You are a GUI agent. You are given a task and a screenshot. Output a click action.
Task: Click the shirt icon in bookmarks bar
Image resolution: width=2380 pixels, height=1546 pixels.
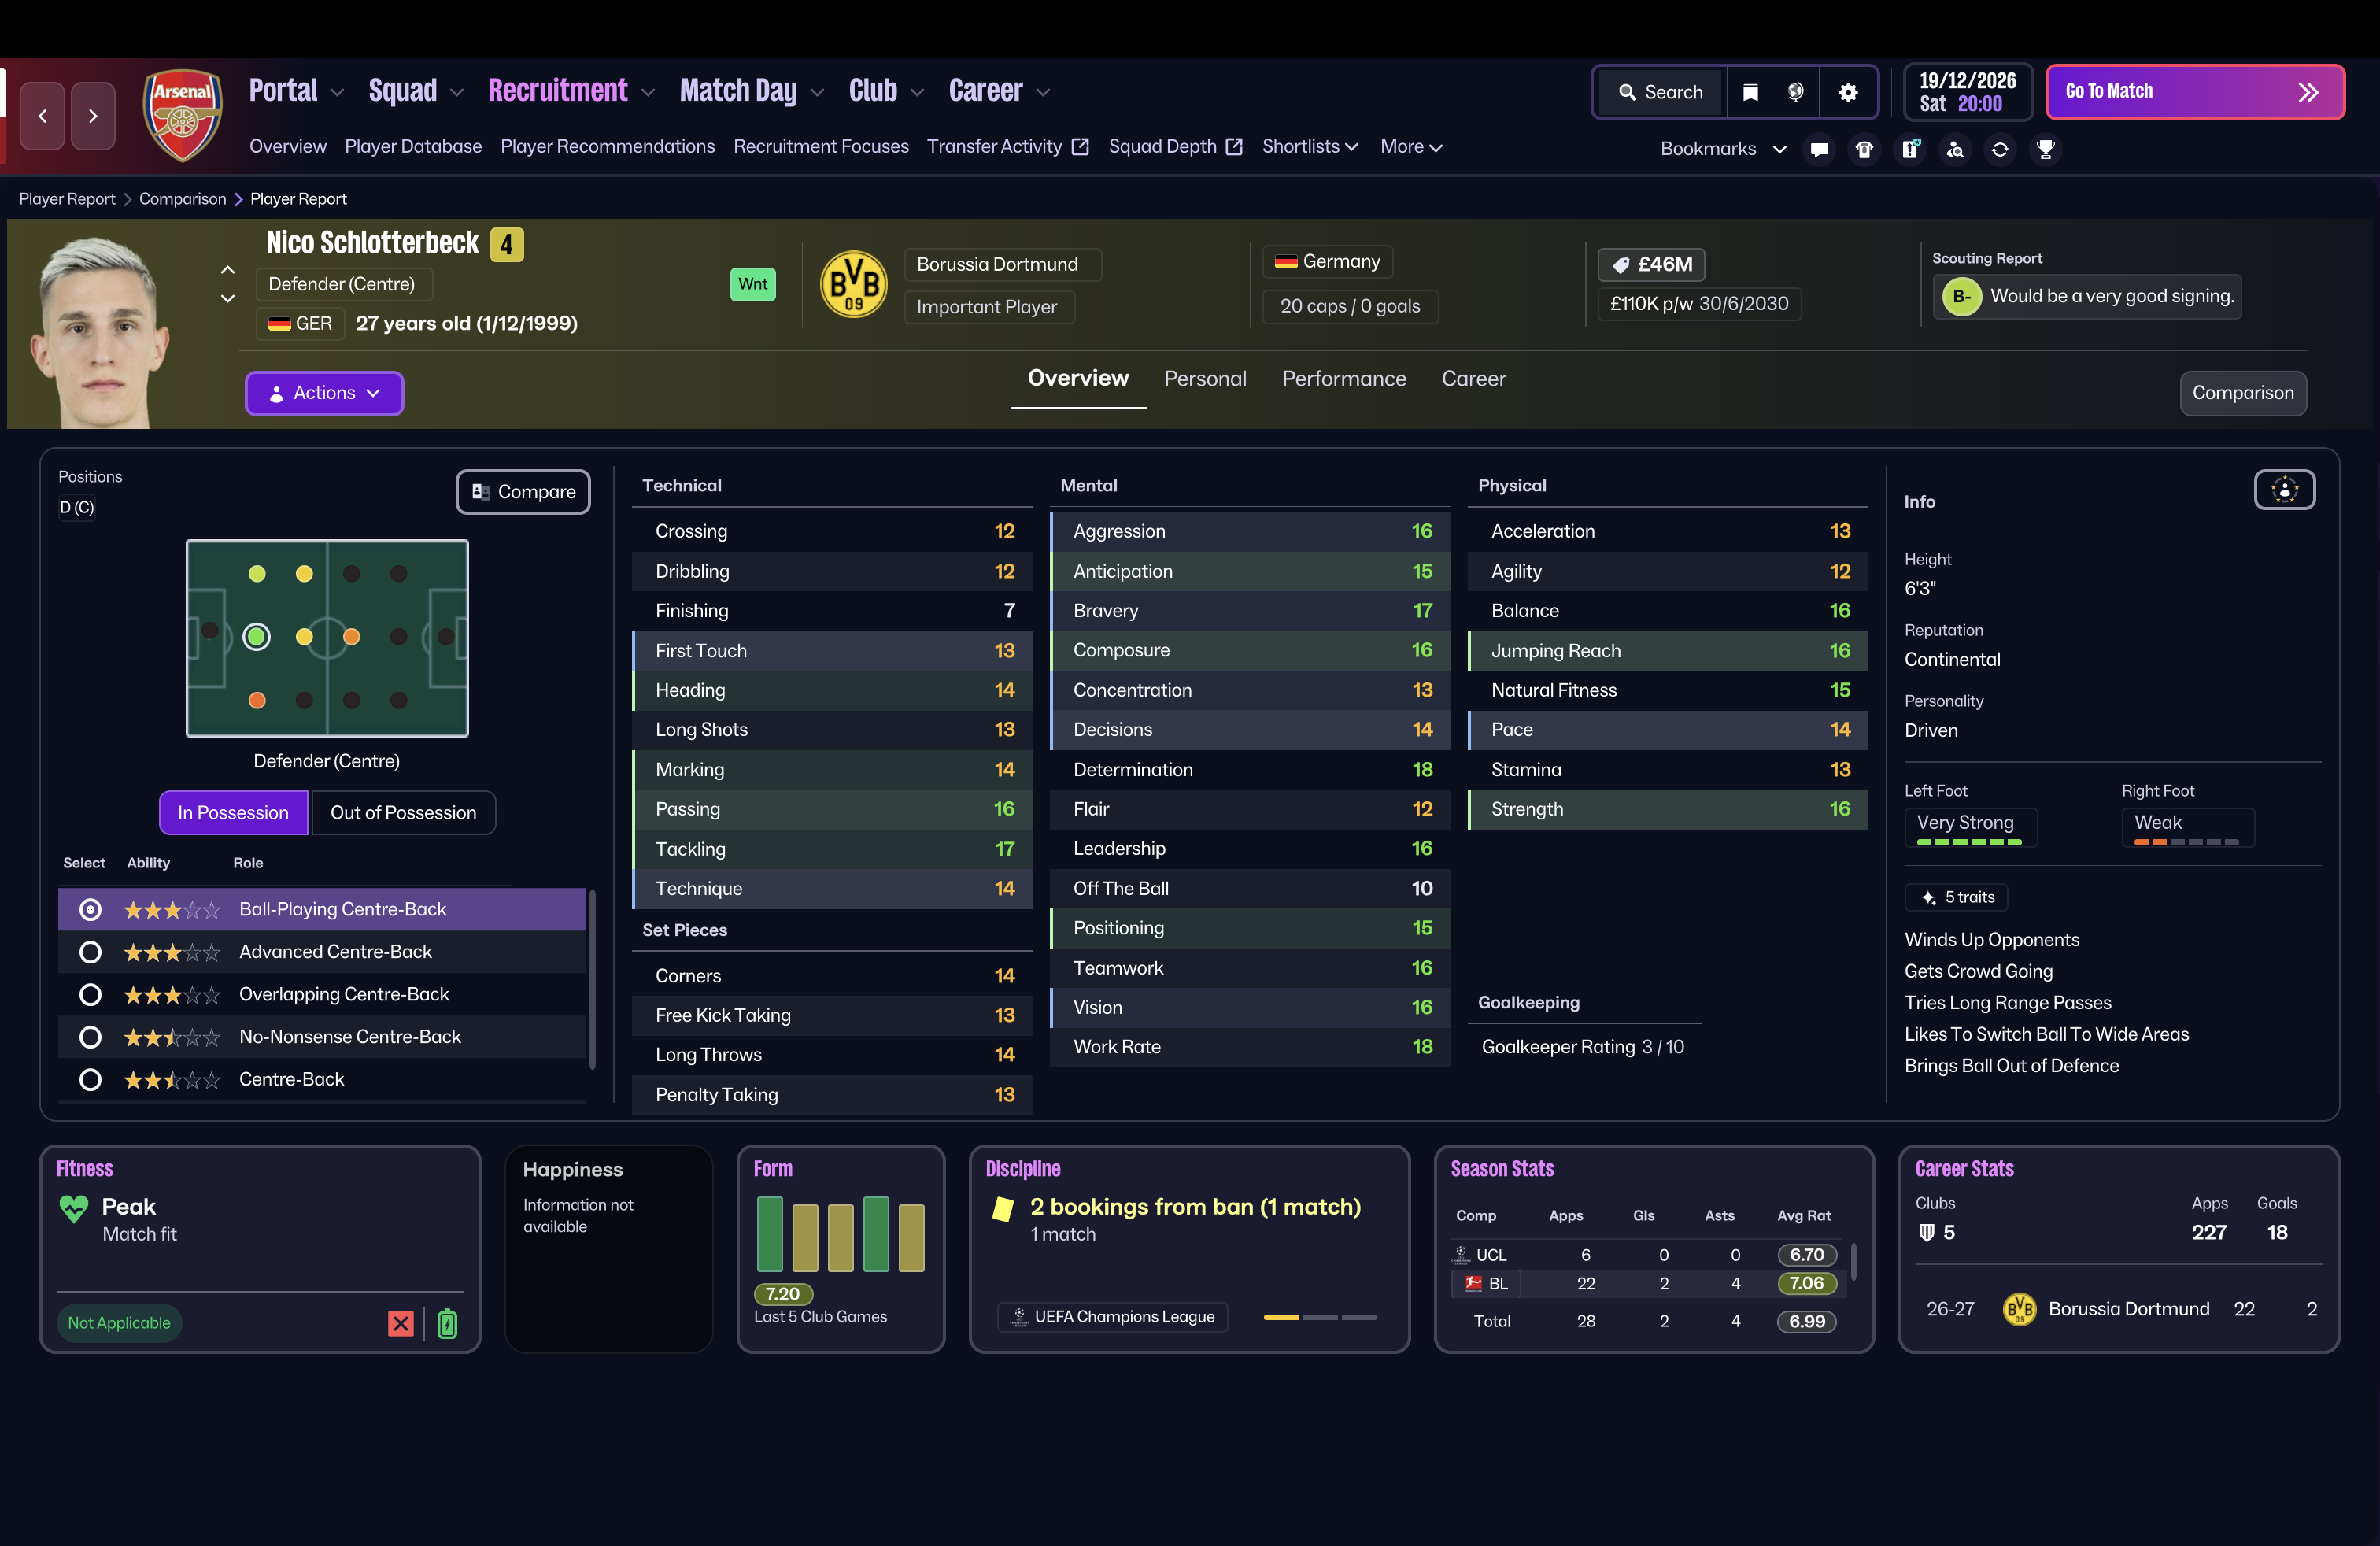1864,149
